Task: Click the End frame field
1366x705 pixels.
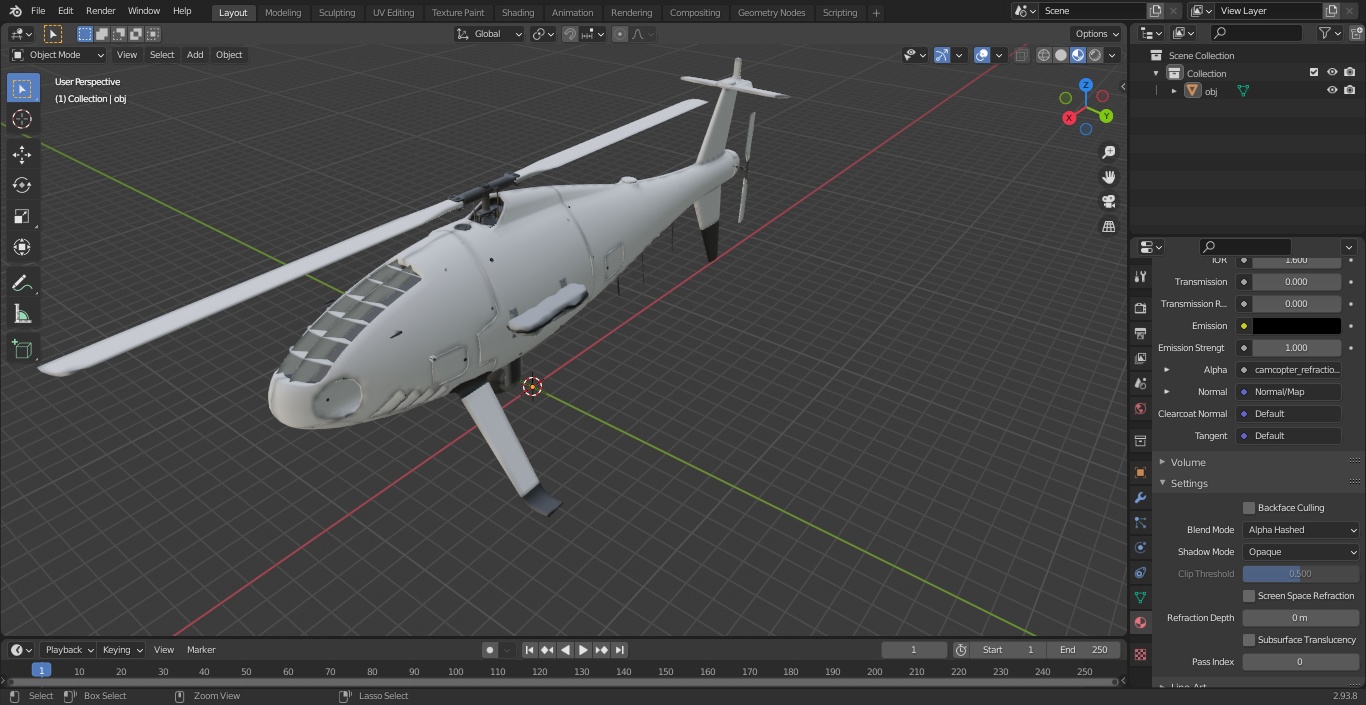Action: coord(1084,650)
